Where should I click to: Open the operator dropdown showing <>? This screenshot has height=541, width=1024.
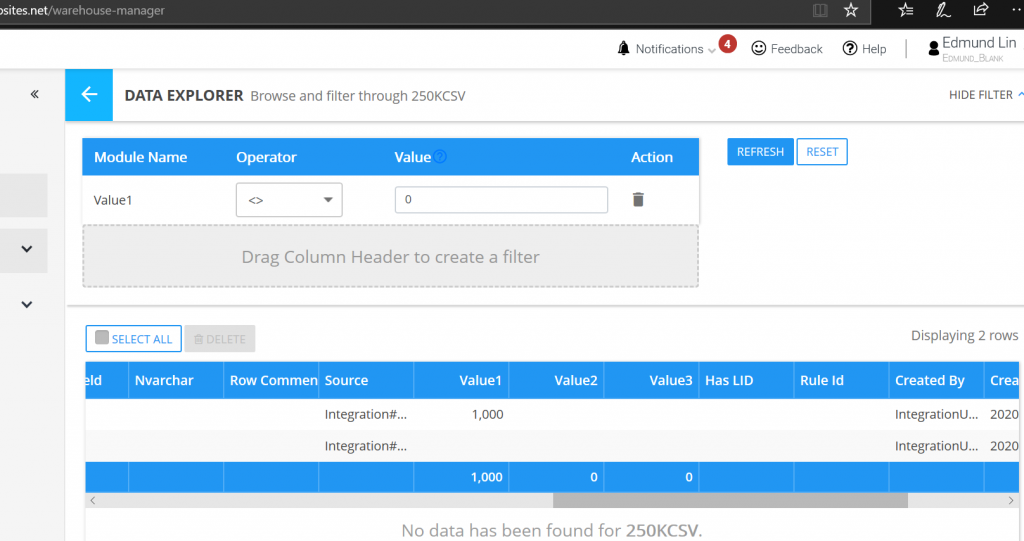[x=289, y=200]
